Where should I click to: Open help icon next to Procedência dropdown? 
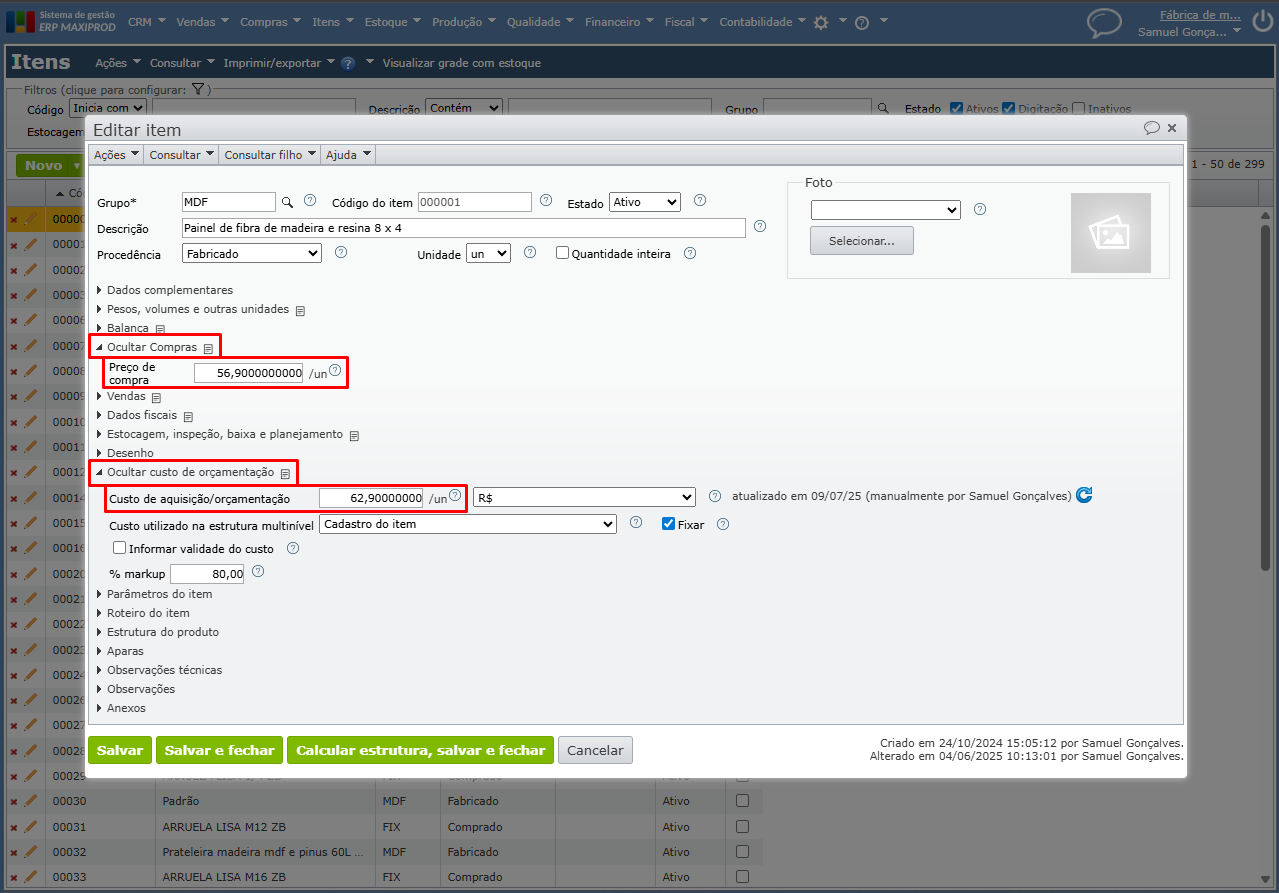(341, 252)
